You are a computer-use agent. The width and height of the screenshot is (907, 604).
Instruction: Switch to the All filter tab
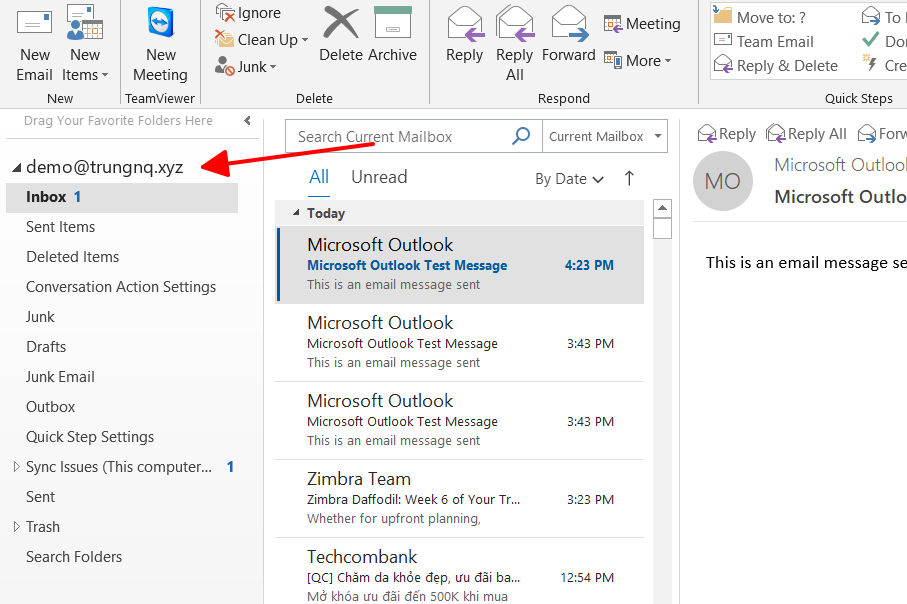coord(319,177)
